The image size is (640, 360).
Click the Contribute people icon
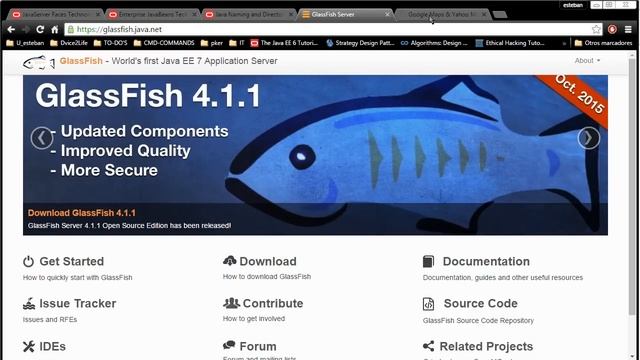[231, 303]
